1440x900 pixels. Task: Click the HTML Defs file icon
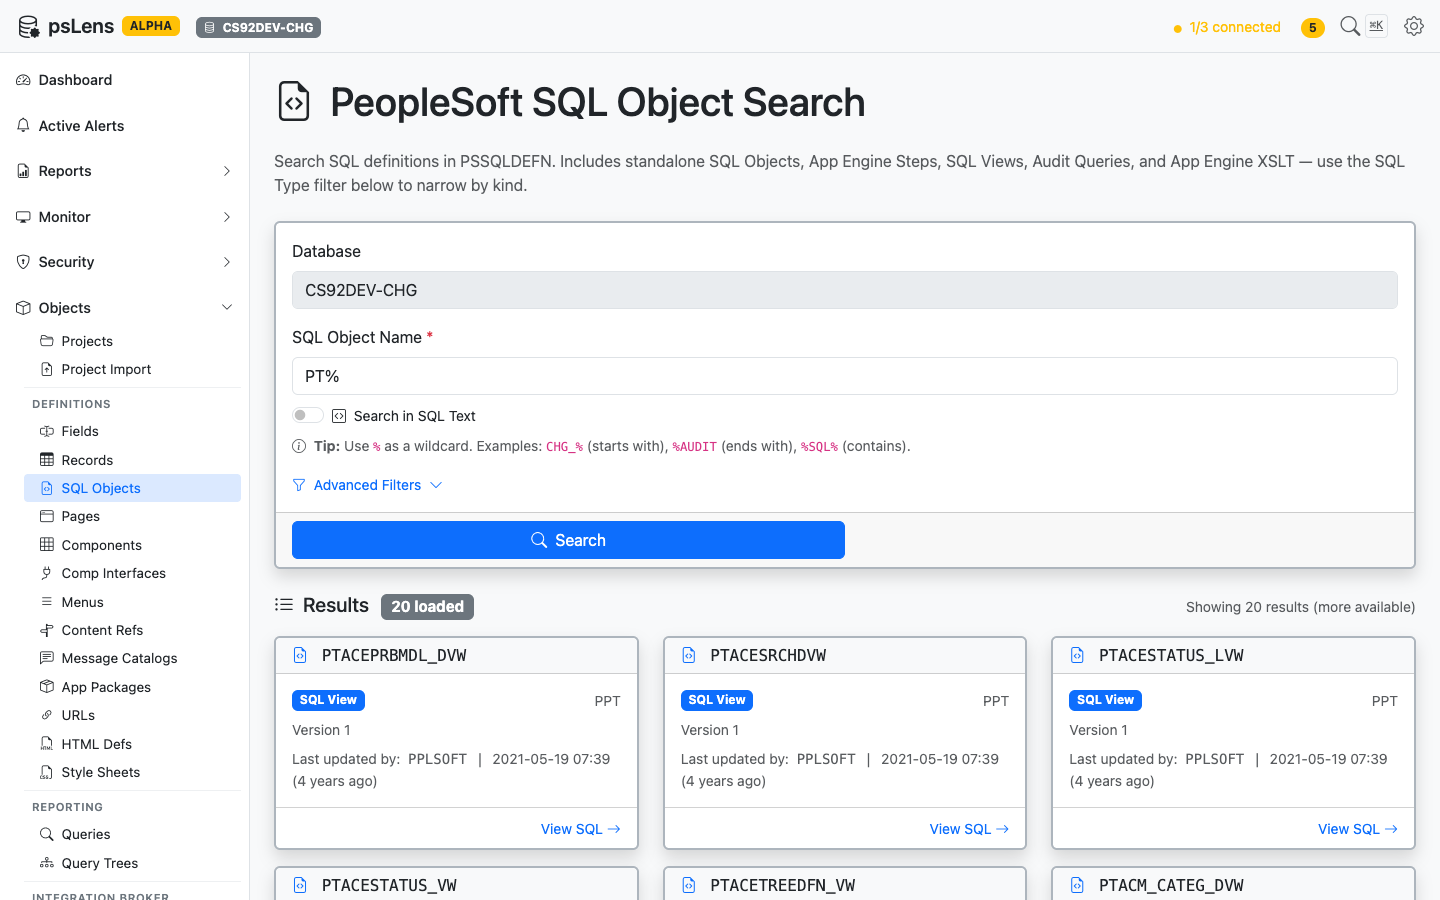47,744
